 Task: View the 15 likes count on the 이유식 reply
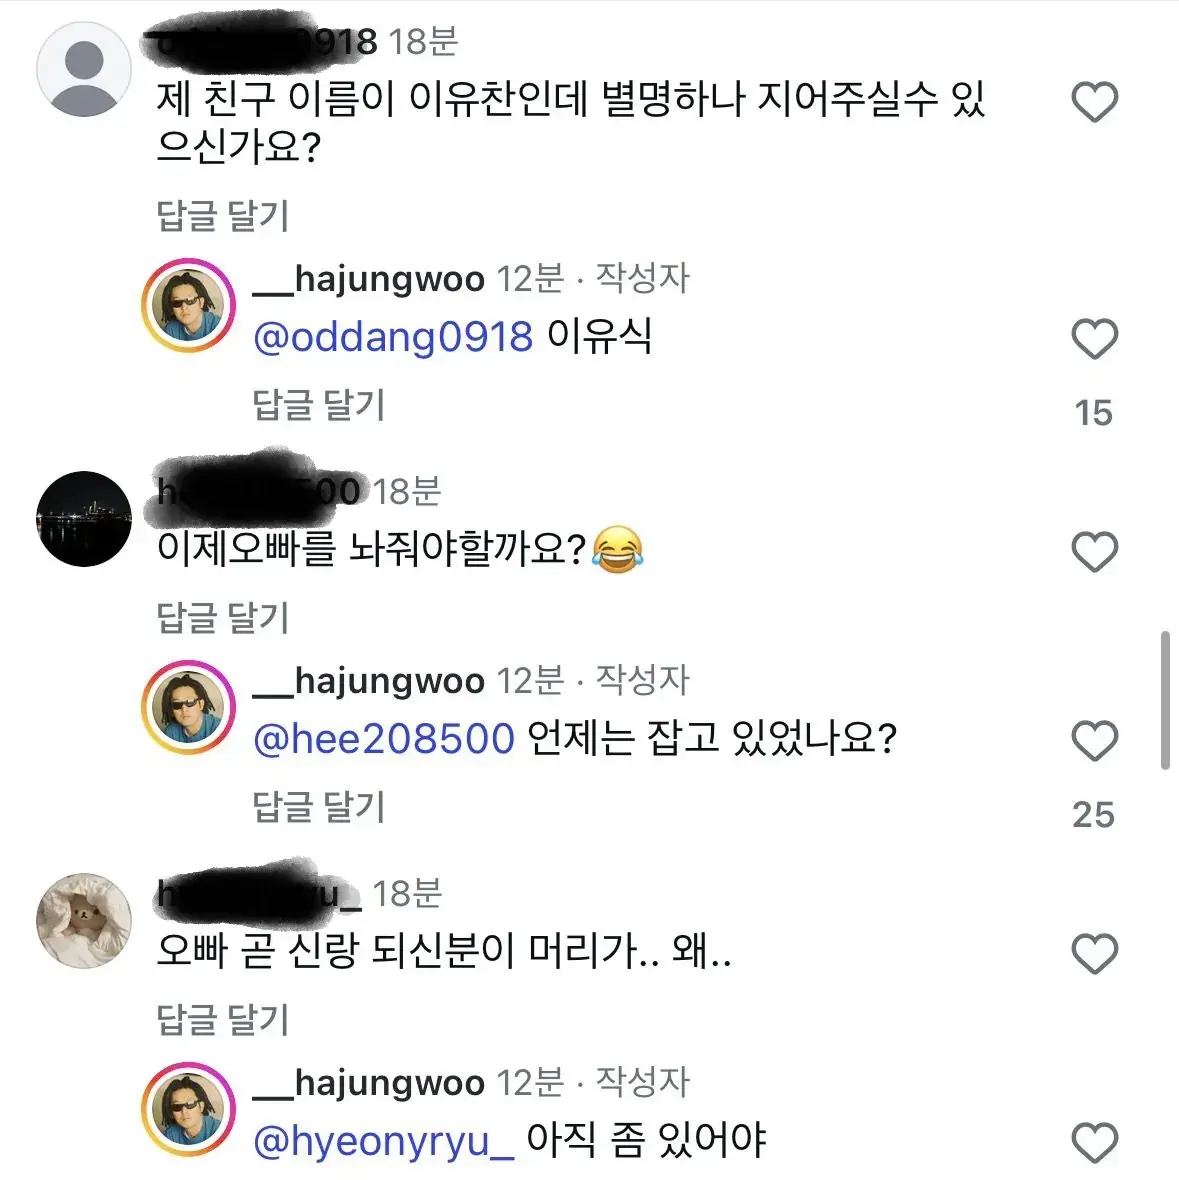(1093, 413)
